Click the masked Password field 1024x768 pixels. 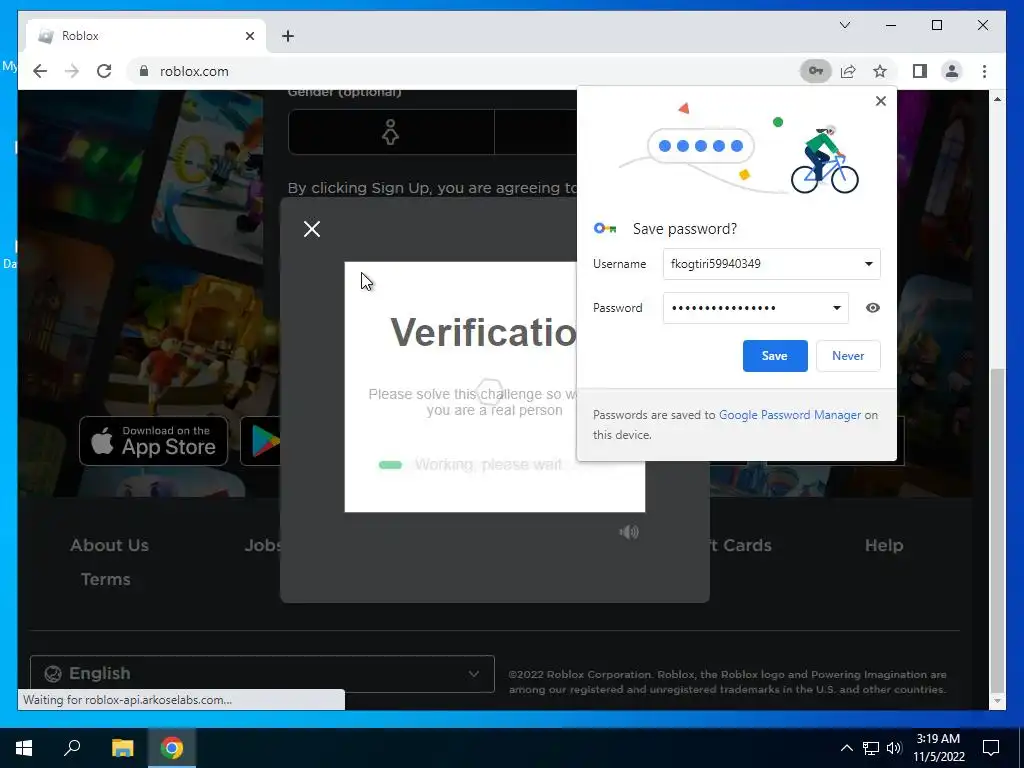(x=756, y=308)
